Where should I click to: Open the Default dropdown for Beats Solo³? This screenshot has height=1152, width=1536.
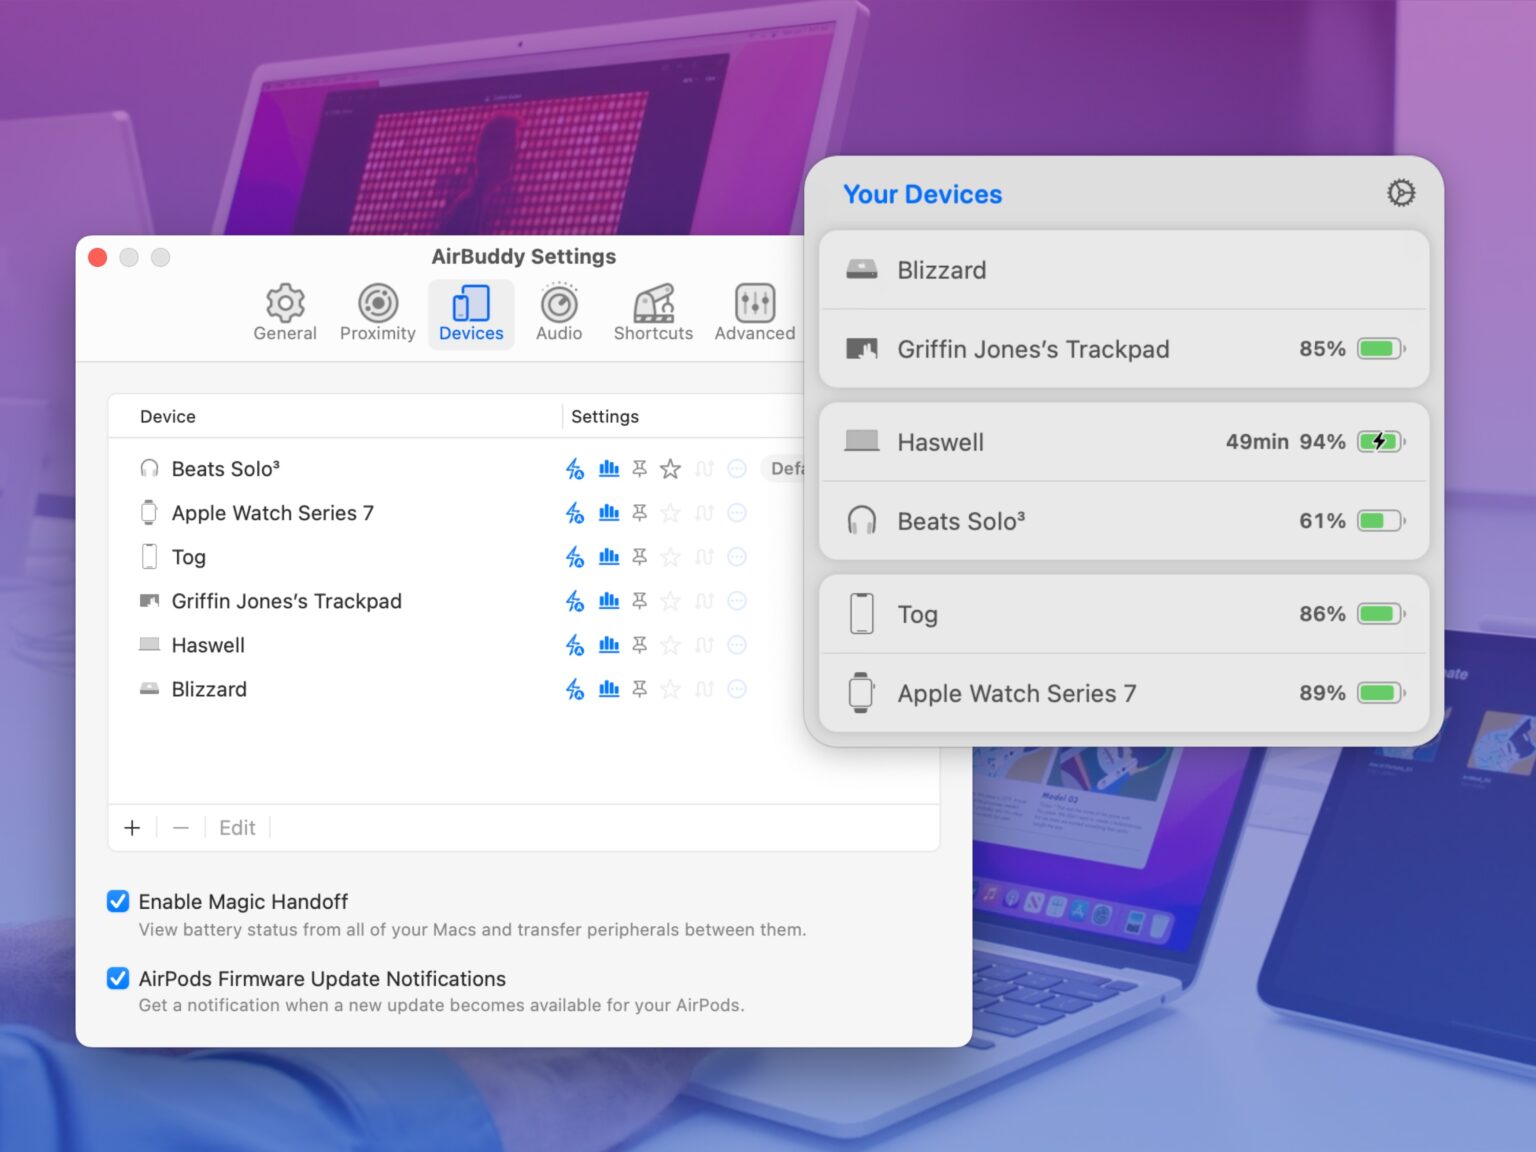click(x=784, y=469)
